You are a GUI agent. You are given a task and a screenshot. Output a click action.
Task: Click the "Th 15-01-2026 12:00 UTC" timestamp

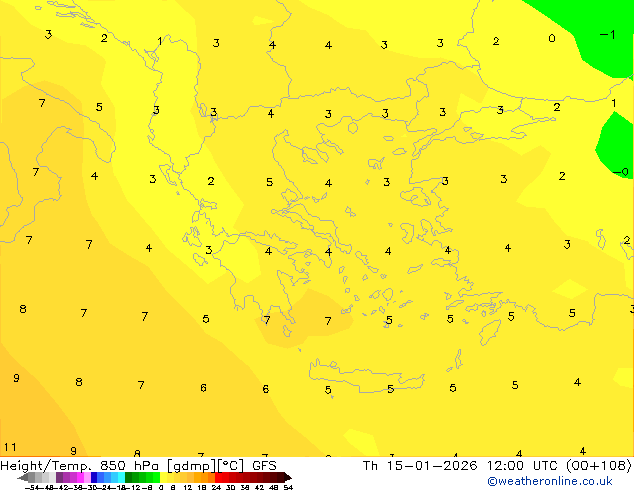click(462, 465)
